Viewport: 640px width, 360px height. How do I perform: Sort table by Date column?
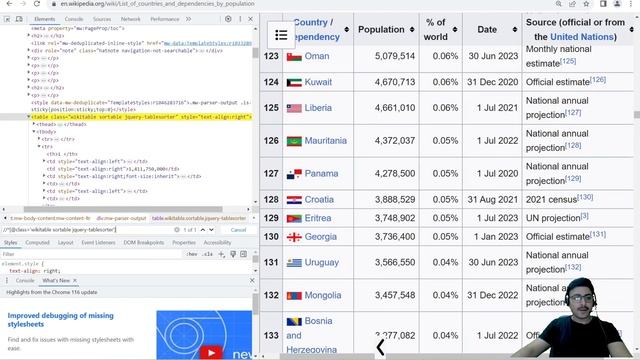[x=515, y=29]
